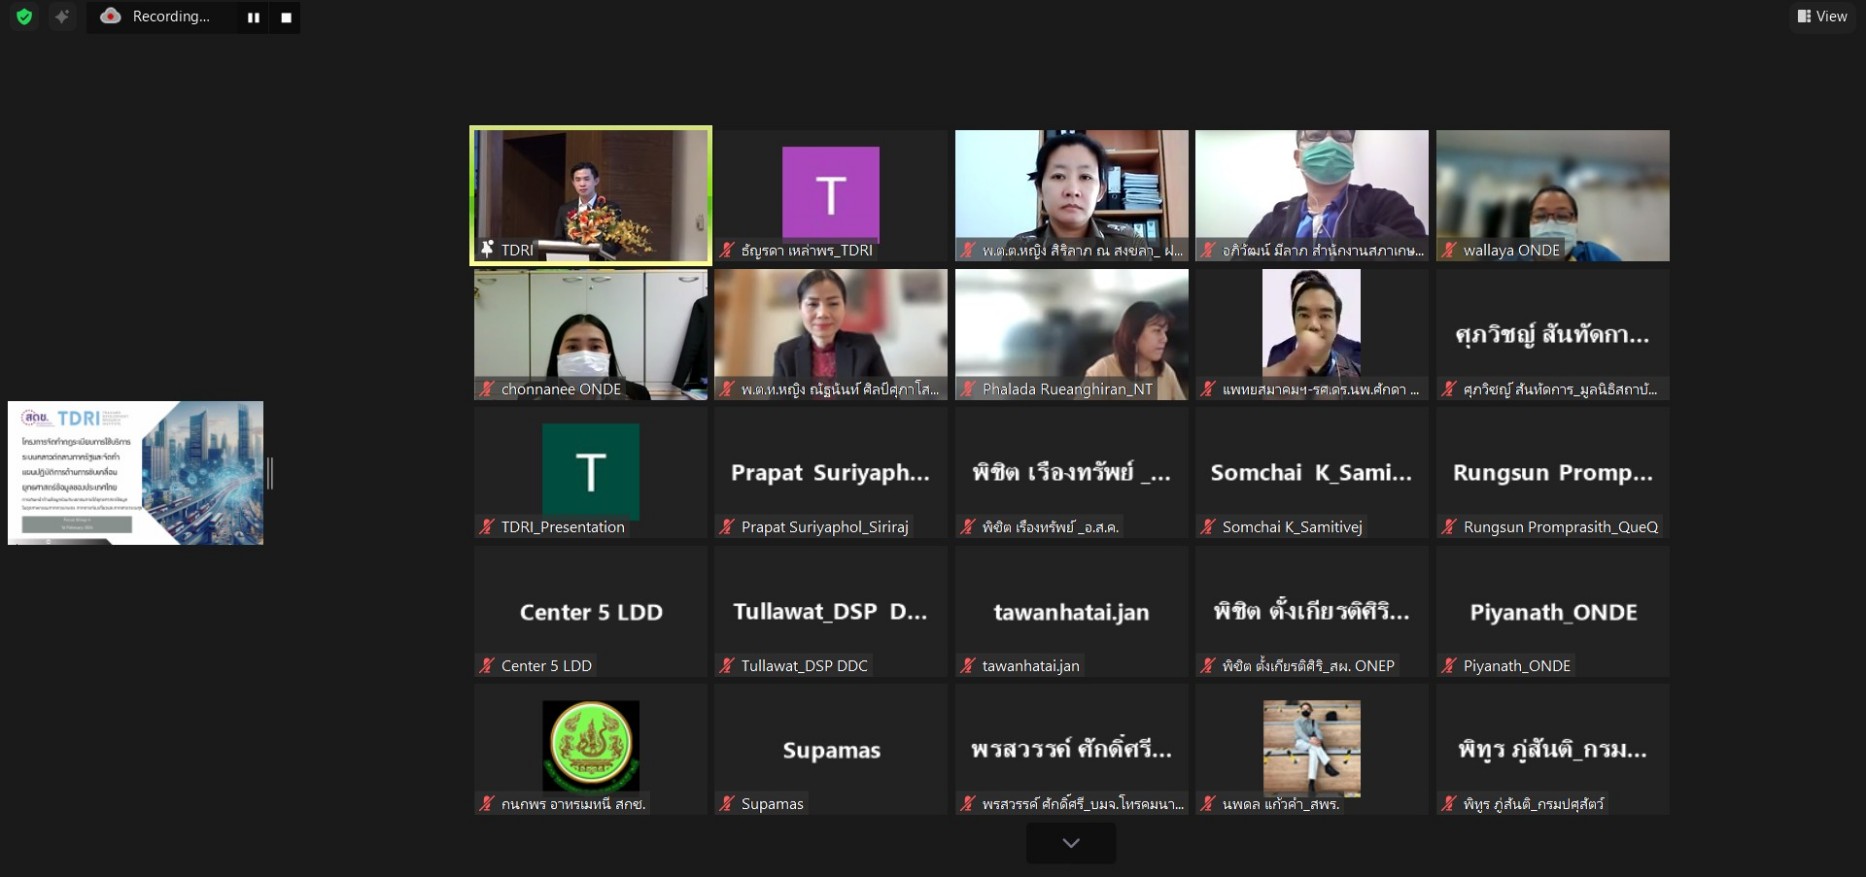Click the divider handle beside presentation thumbnail

(x=270, y=473)
